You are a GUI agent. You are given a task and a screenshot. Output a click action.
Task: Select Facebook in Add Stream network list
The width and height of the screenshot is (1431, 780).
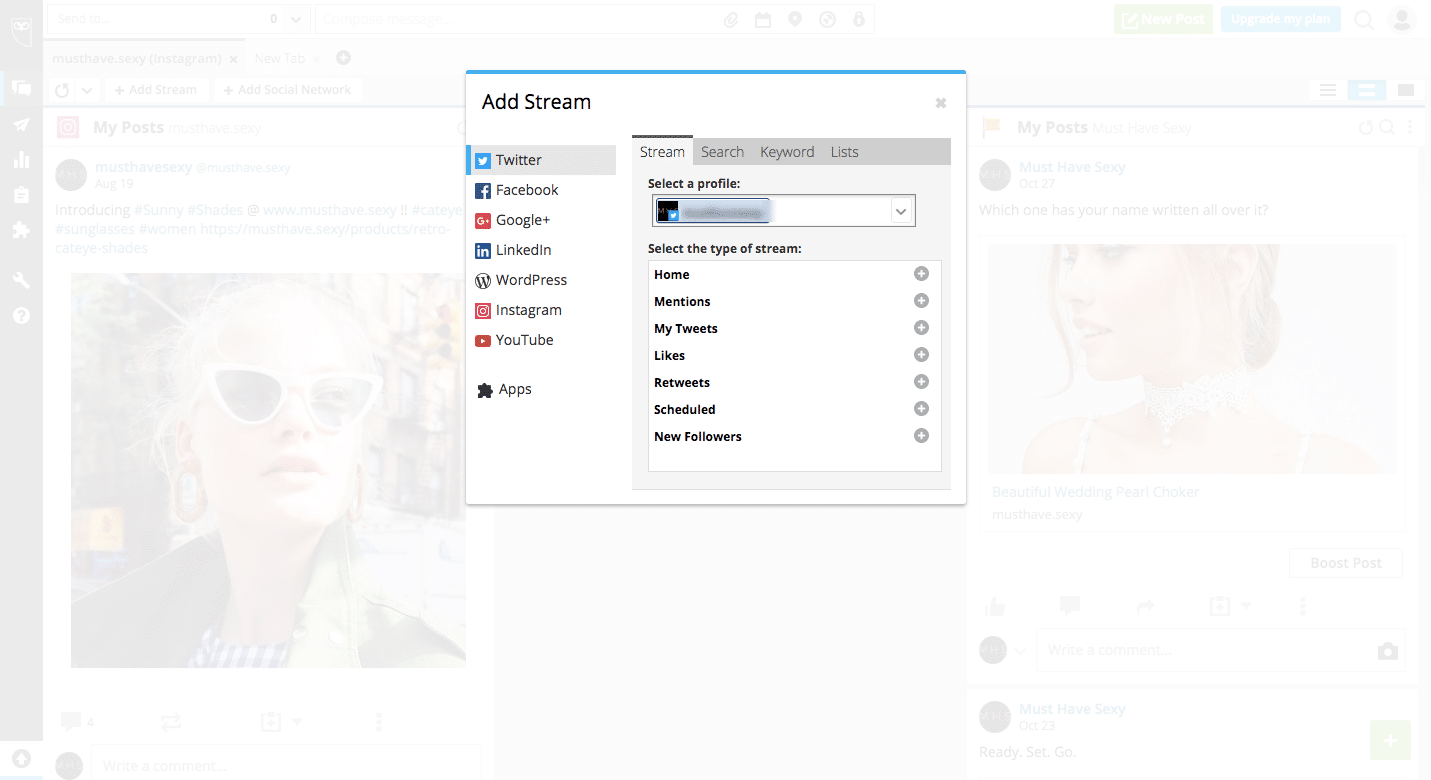[542, 190]
